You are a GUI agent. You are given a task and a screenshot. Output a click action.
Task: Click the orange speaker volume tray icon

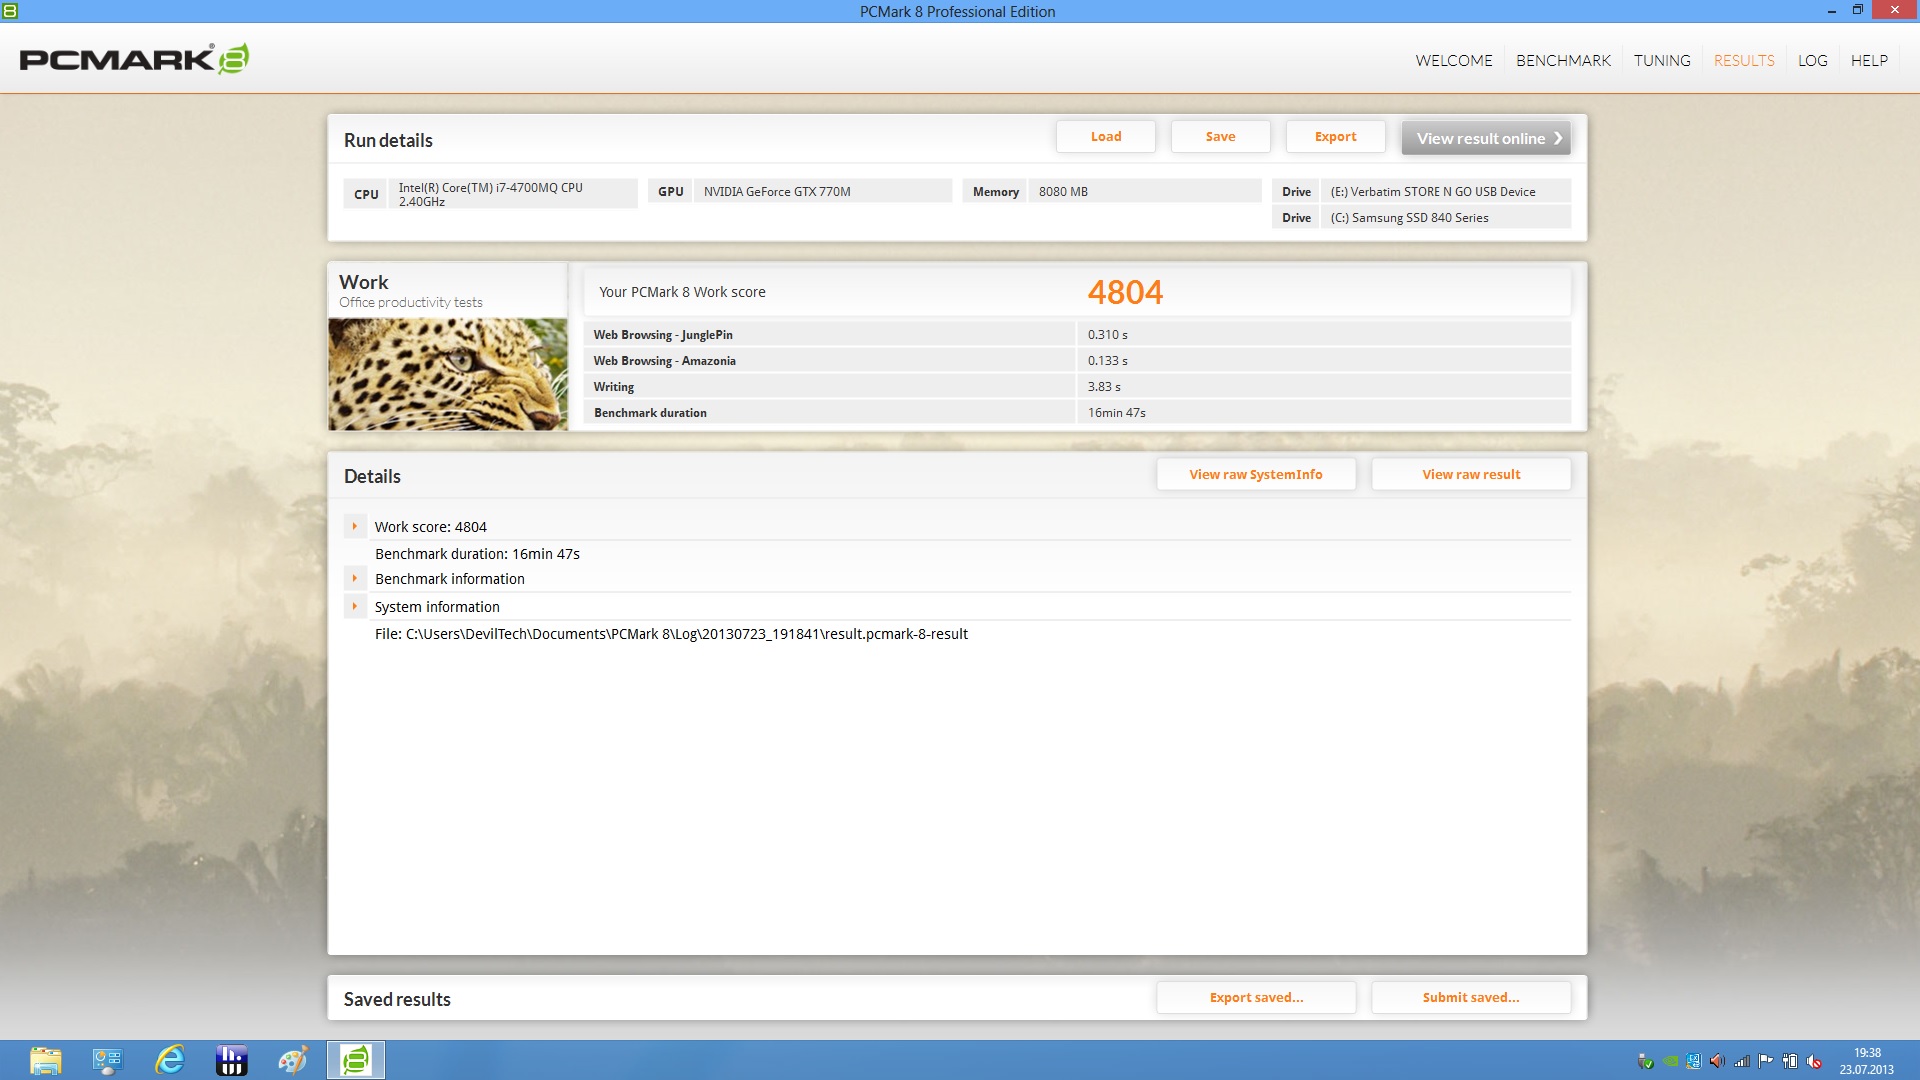[x=1717, y=1061]
